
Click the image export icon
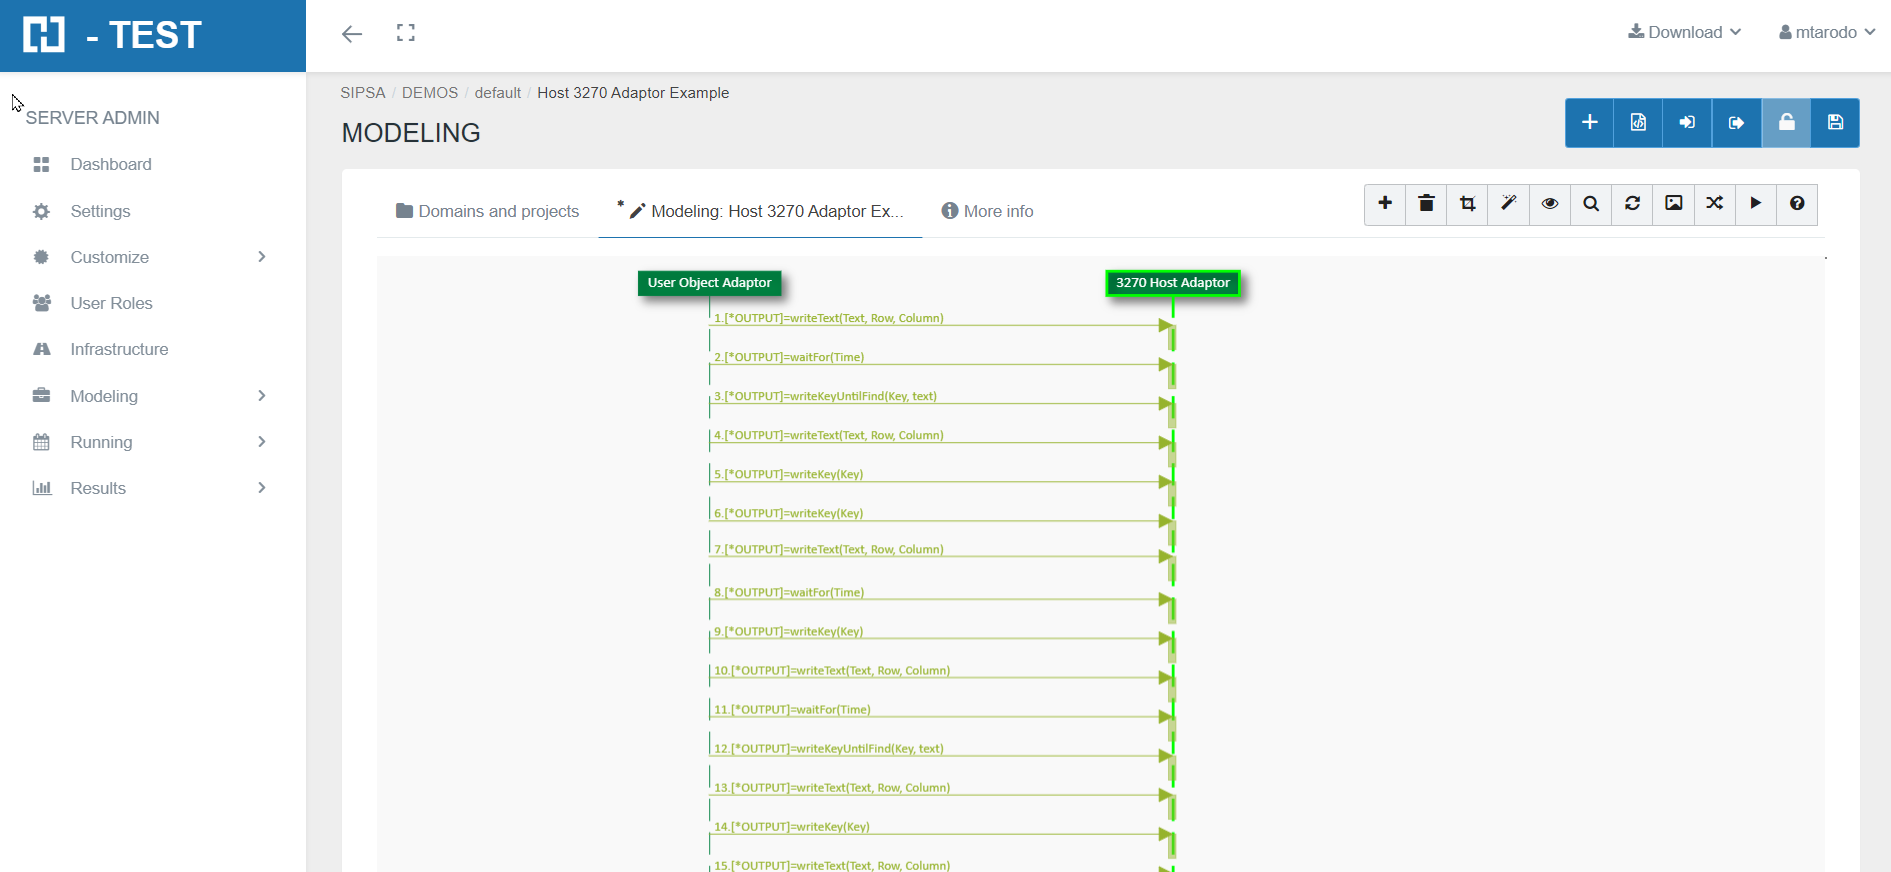tap(1673, 204)
